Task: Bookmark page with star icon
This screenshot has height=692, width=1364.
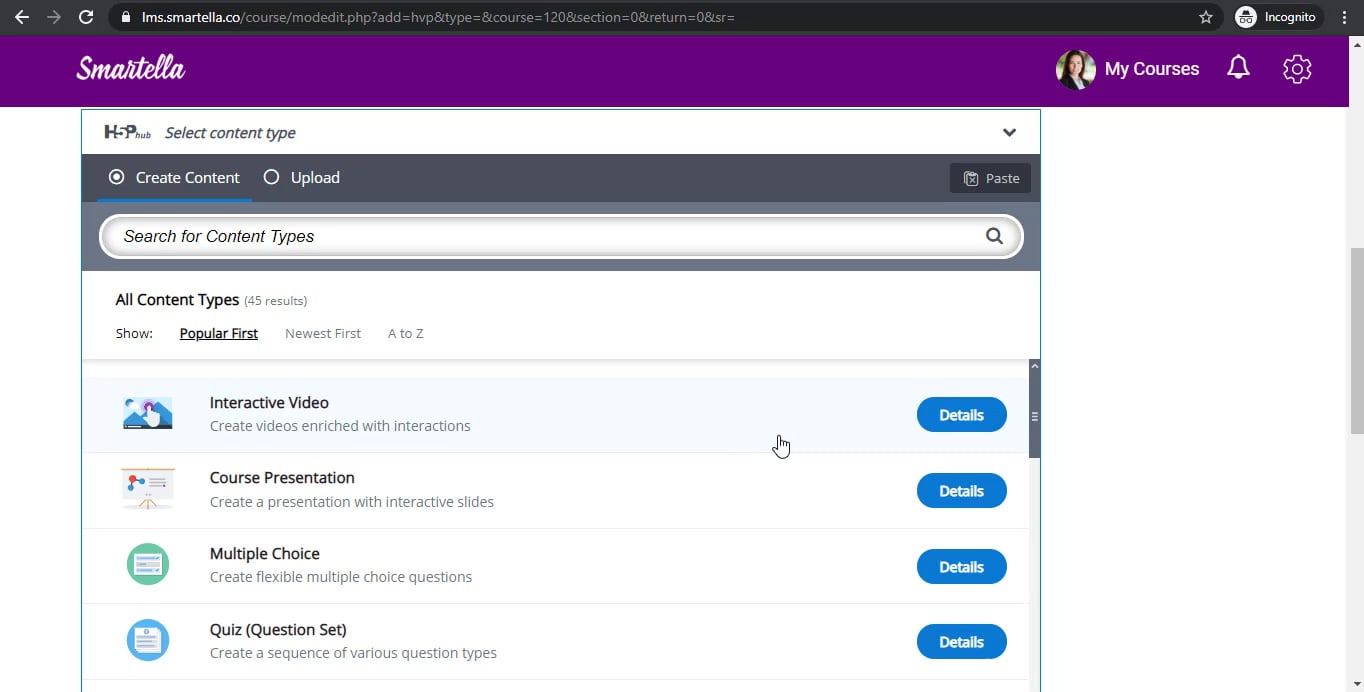Action: (x=1206, y=17)
